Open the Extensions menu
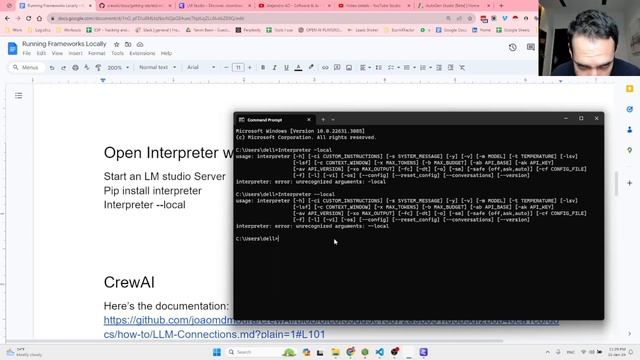Screen dimensions: 640x360 point(142,53)
